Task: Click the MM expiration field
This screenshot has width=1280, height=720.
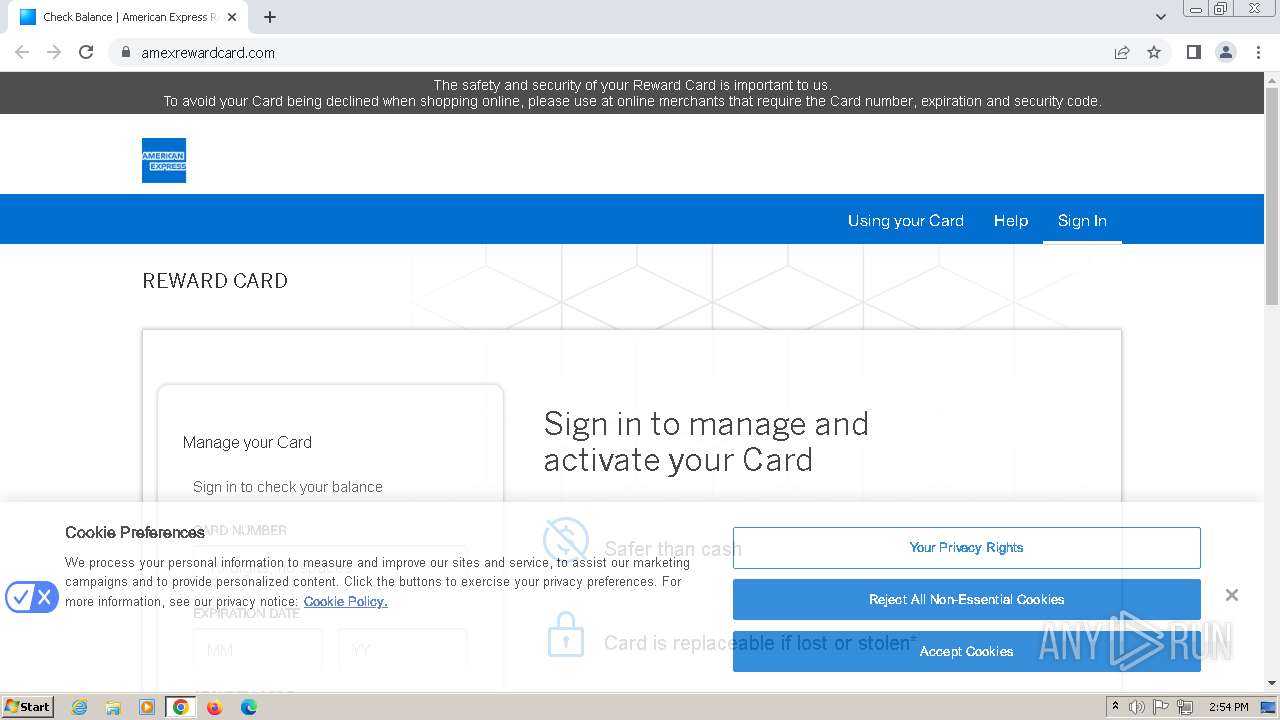Action: point(258,650)
